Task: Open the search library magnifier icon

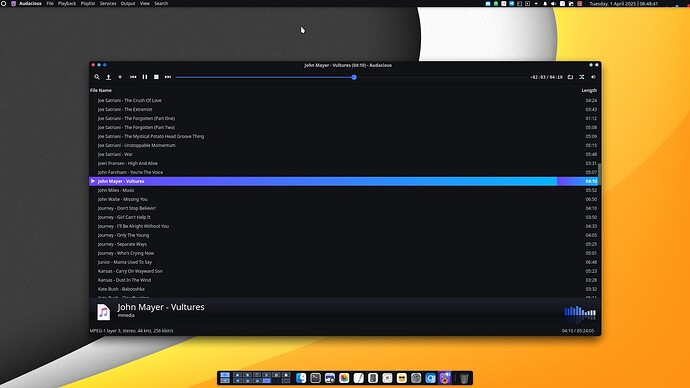Action: pos(97,77)
